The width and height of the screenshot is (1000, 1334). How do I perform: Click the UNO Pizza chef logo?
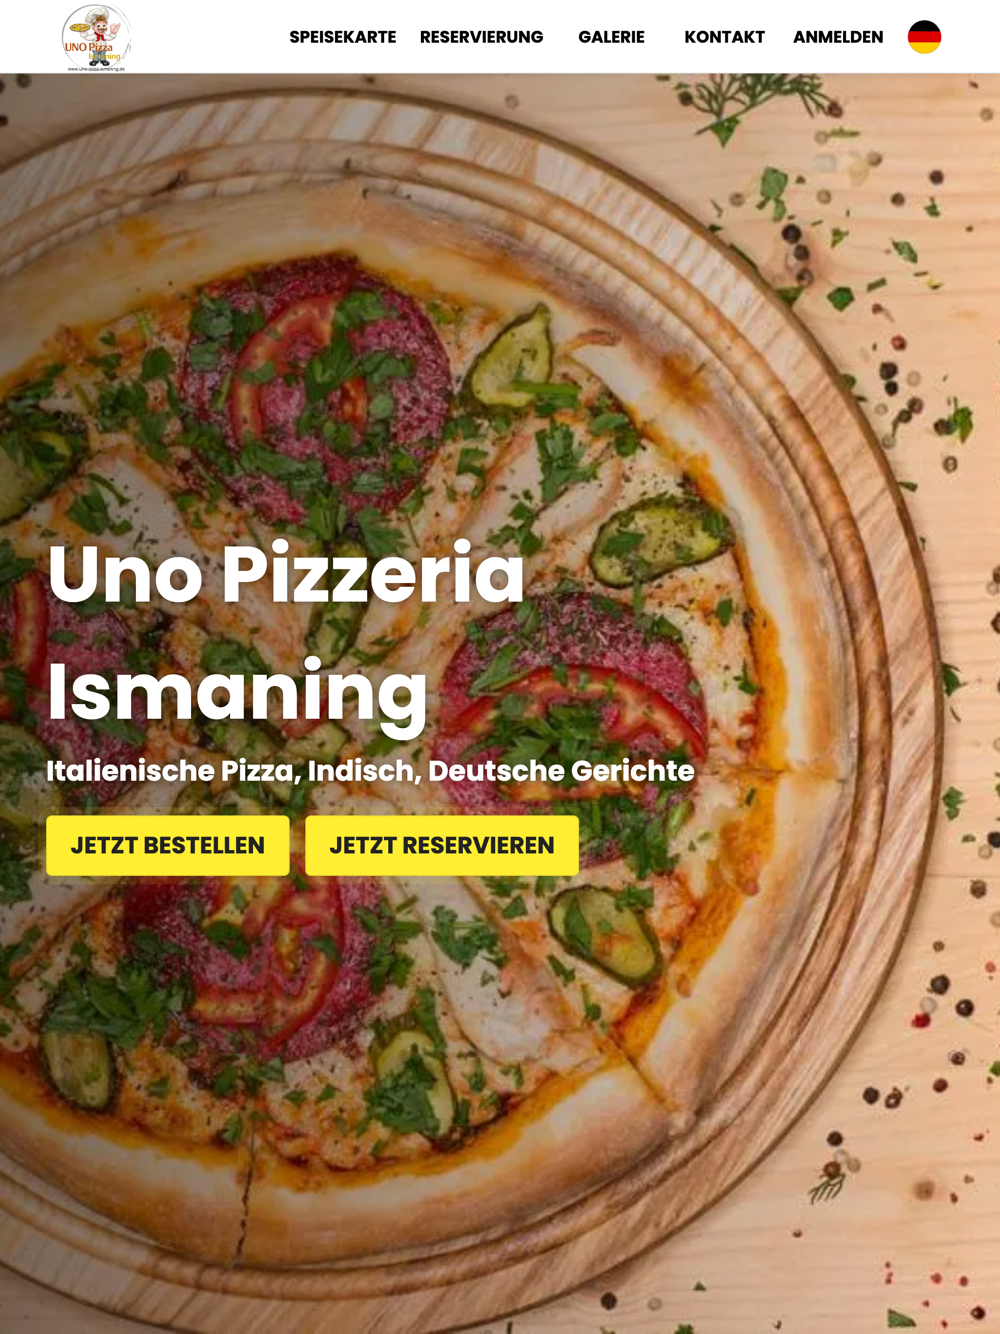pyautogui.click(x=96, y=37)
